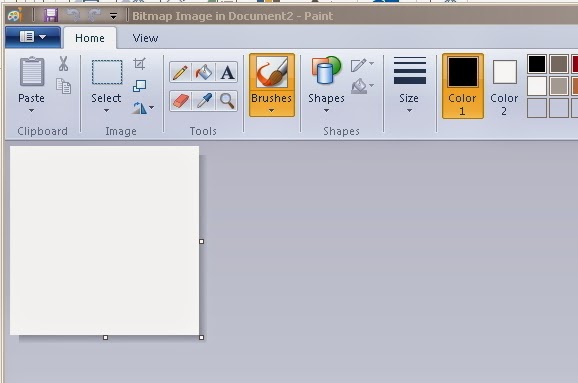Click the shape Fill icon
Image resolution: width=578 pixels, height=383 pixels.
358,86
